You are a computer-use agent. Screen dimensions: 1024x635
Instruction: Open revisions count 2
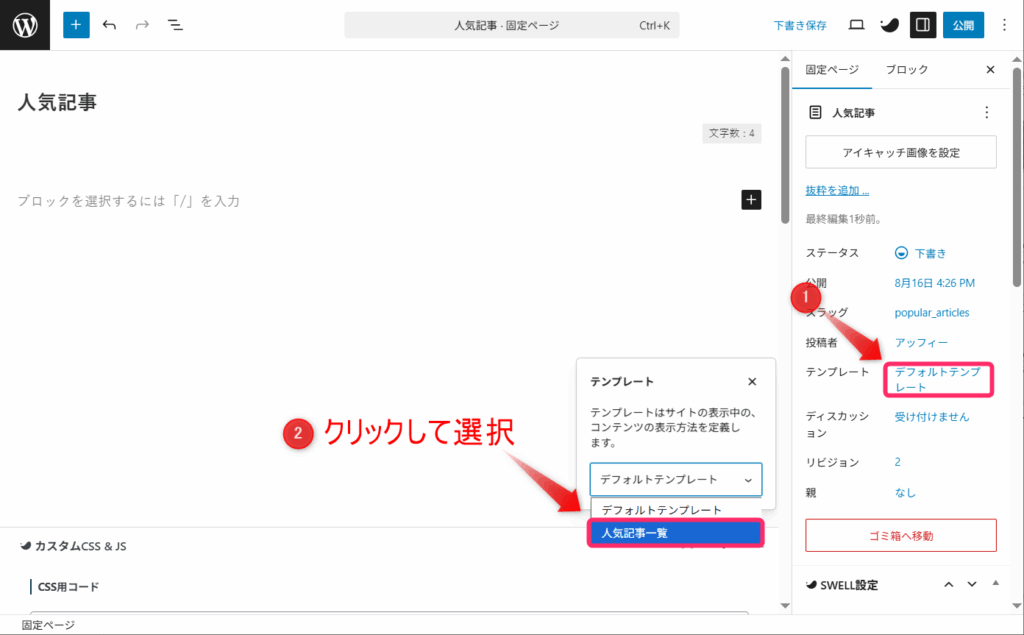pos(897,462)
